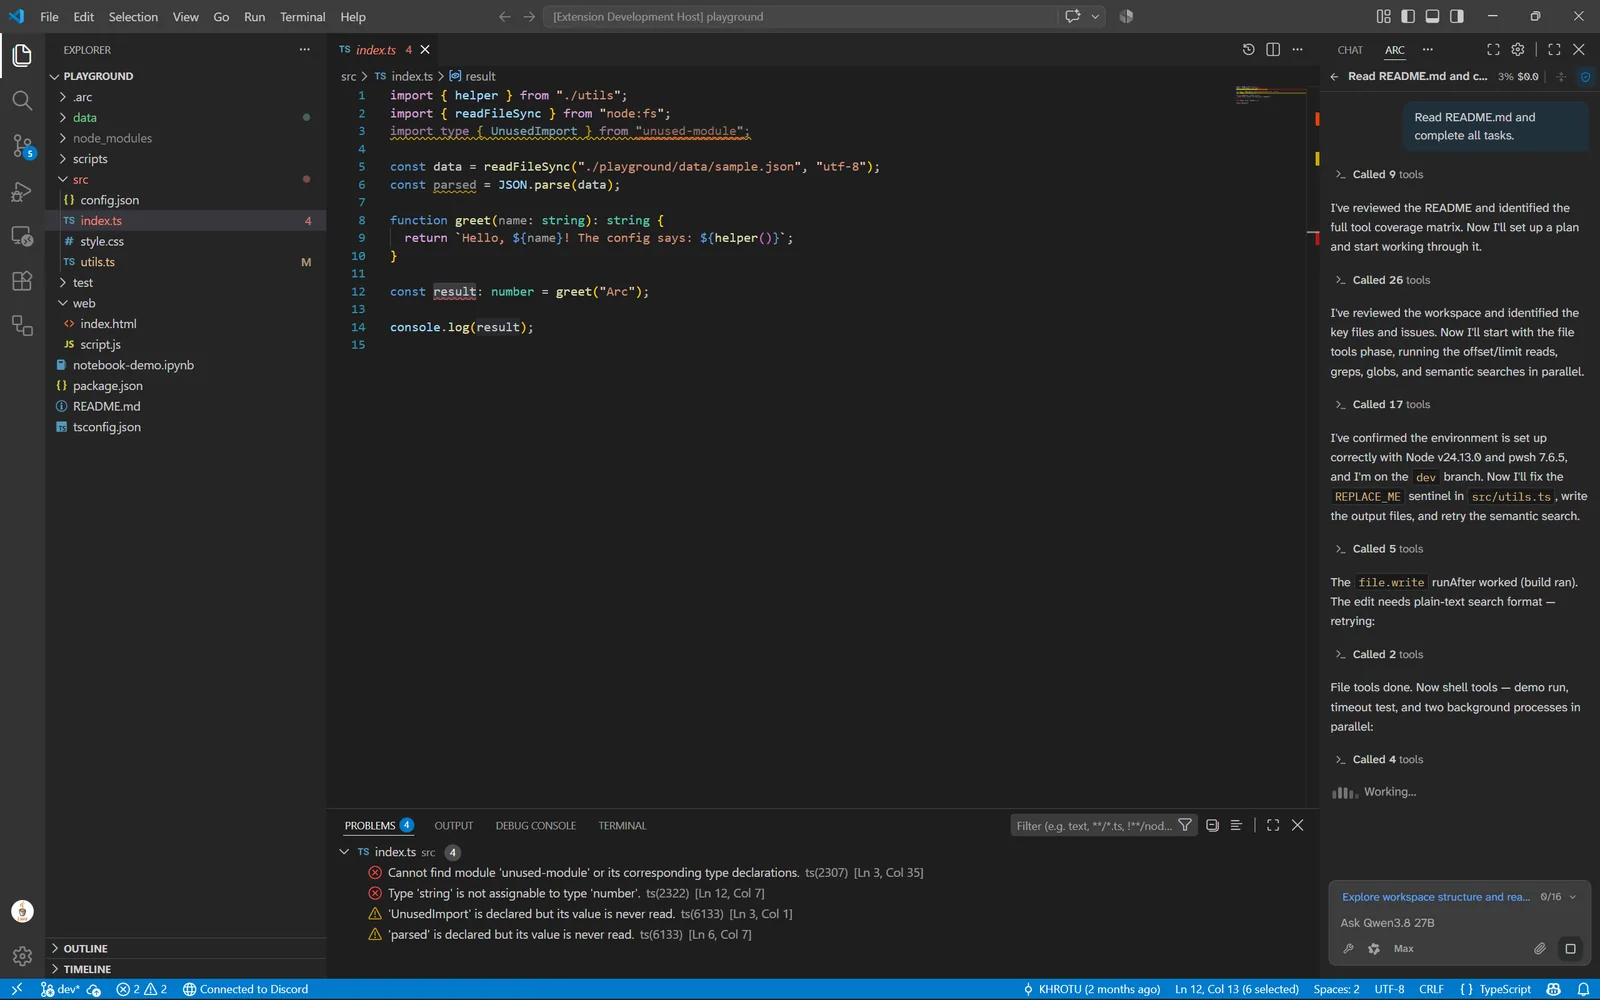Expand the node_modules folder

(x=63, y=138)
